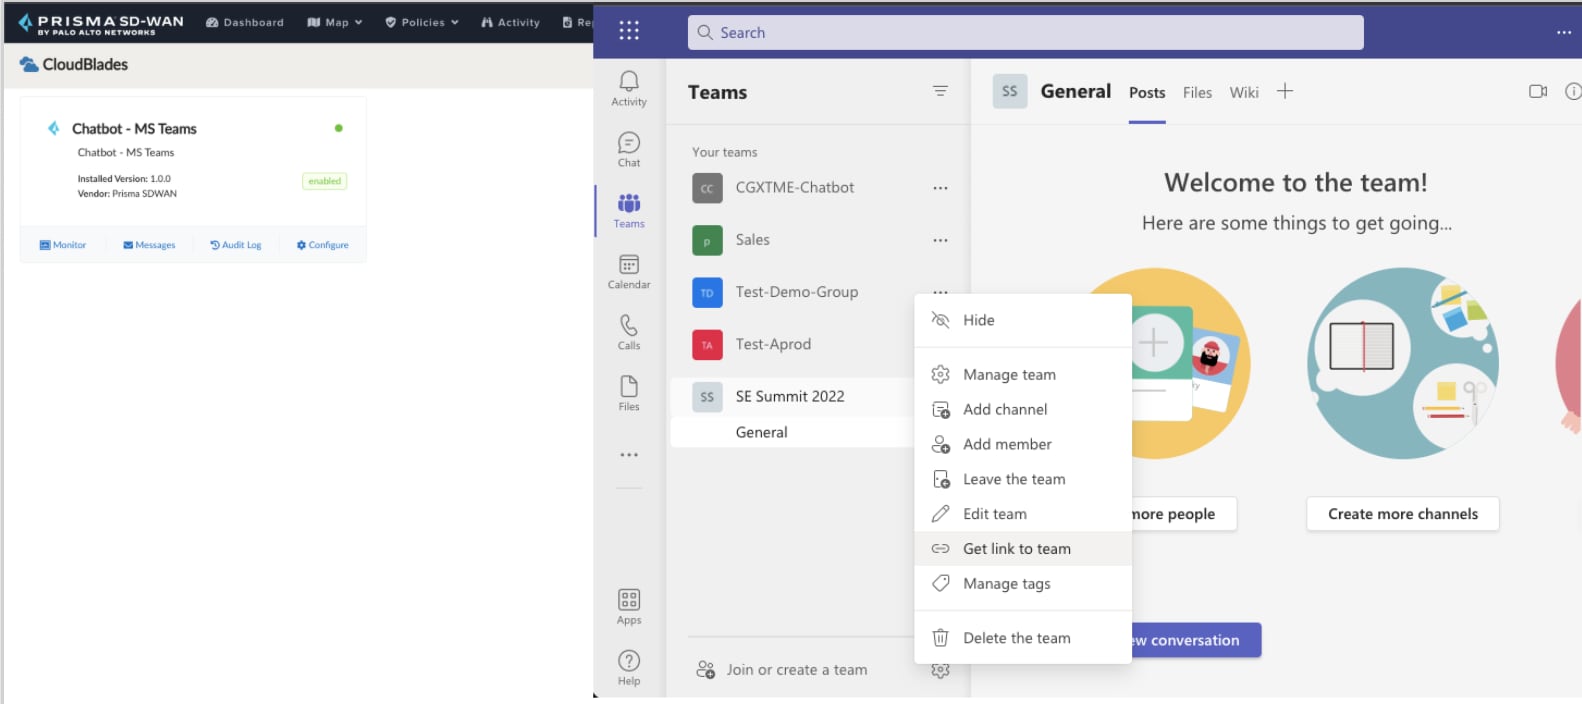Open Activity in Teams sidebar

click(629, 89)
